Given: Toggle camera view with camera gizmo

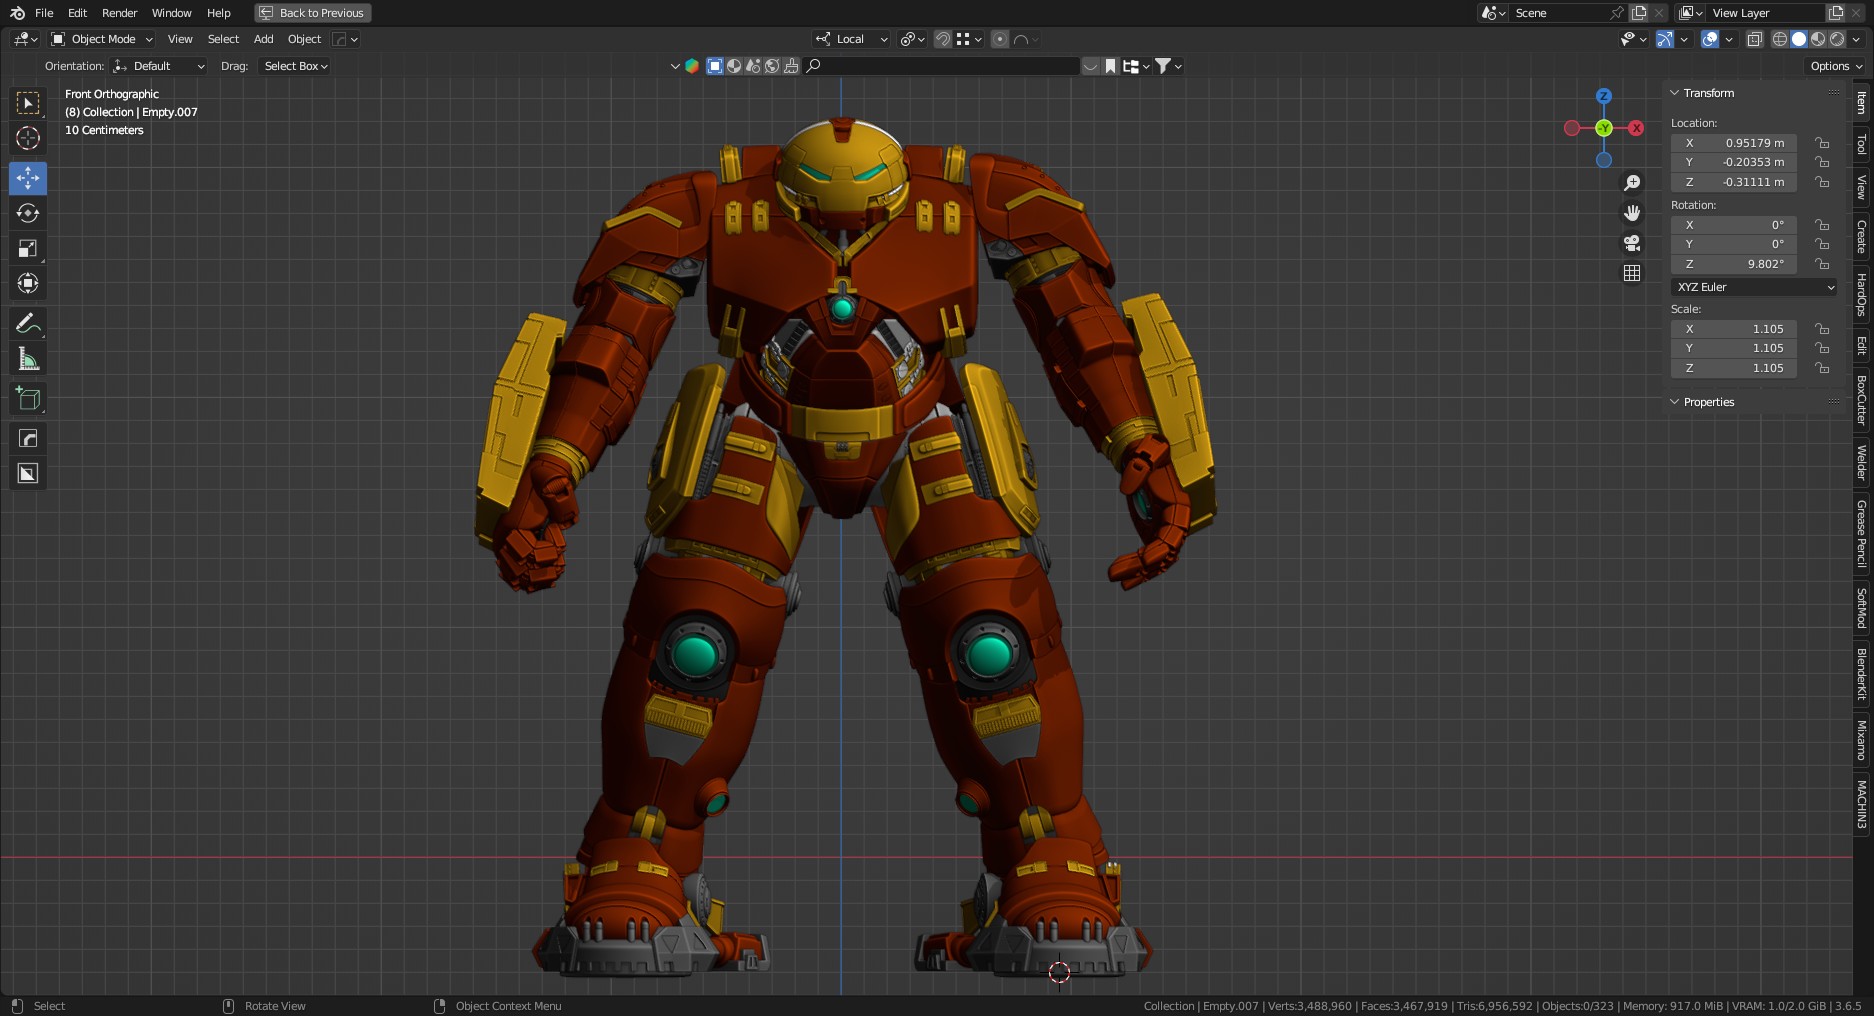Looking at the screenshot, I should tap(1632, 243).
